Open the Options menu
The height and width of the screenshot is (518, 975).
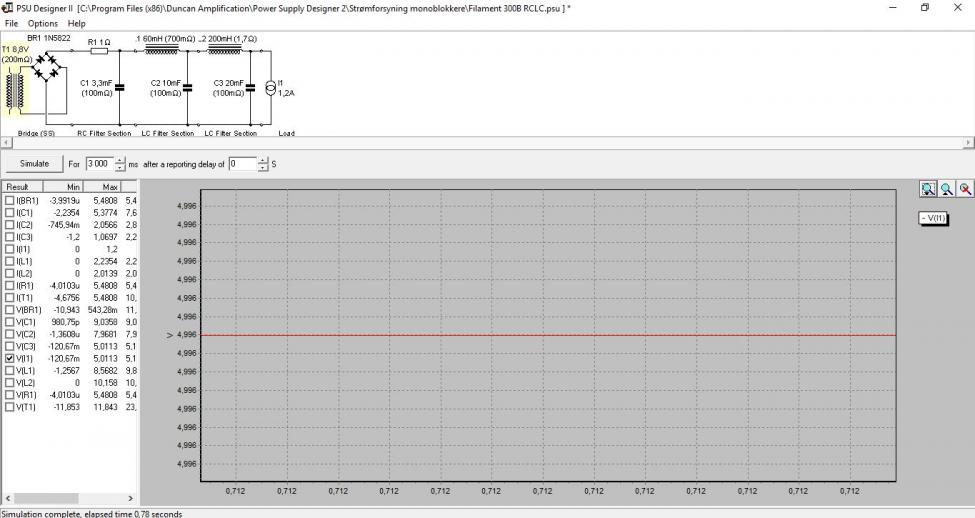pos(43,23)
